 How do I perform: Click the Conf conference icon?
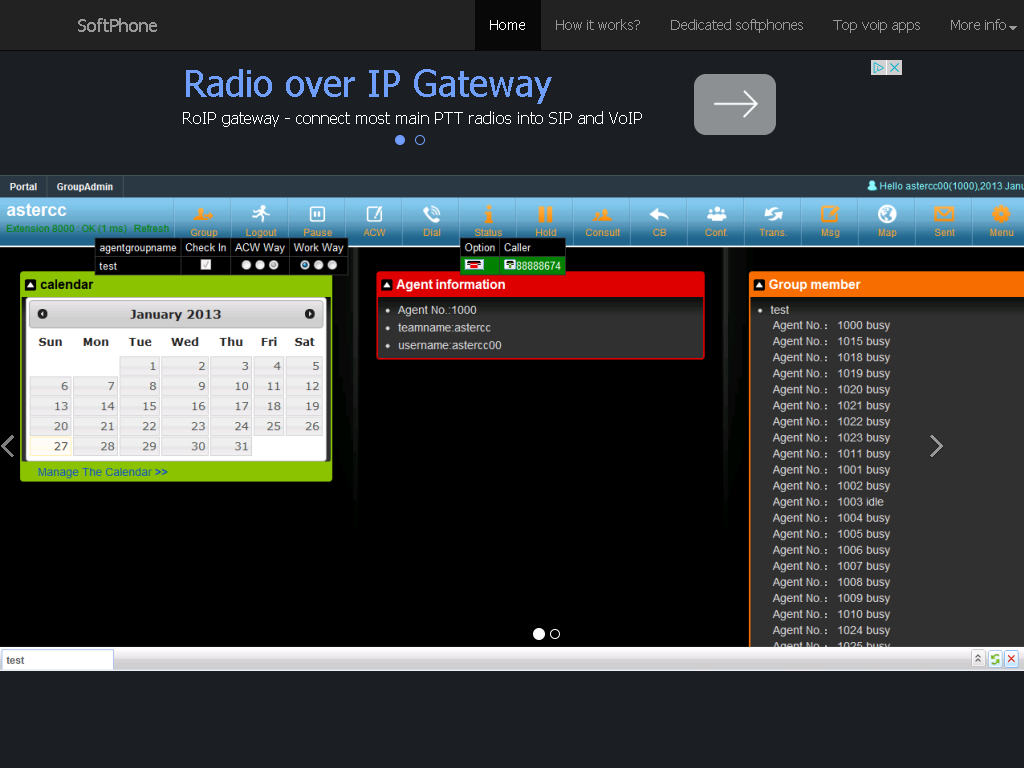point(716,215)
